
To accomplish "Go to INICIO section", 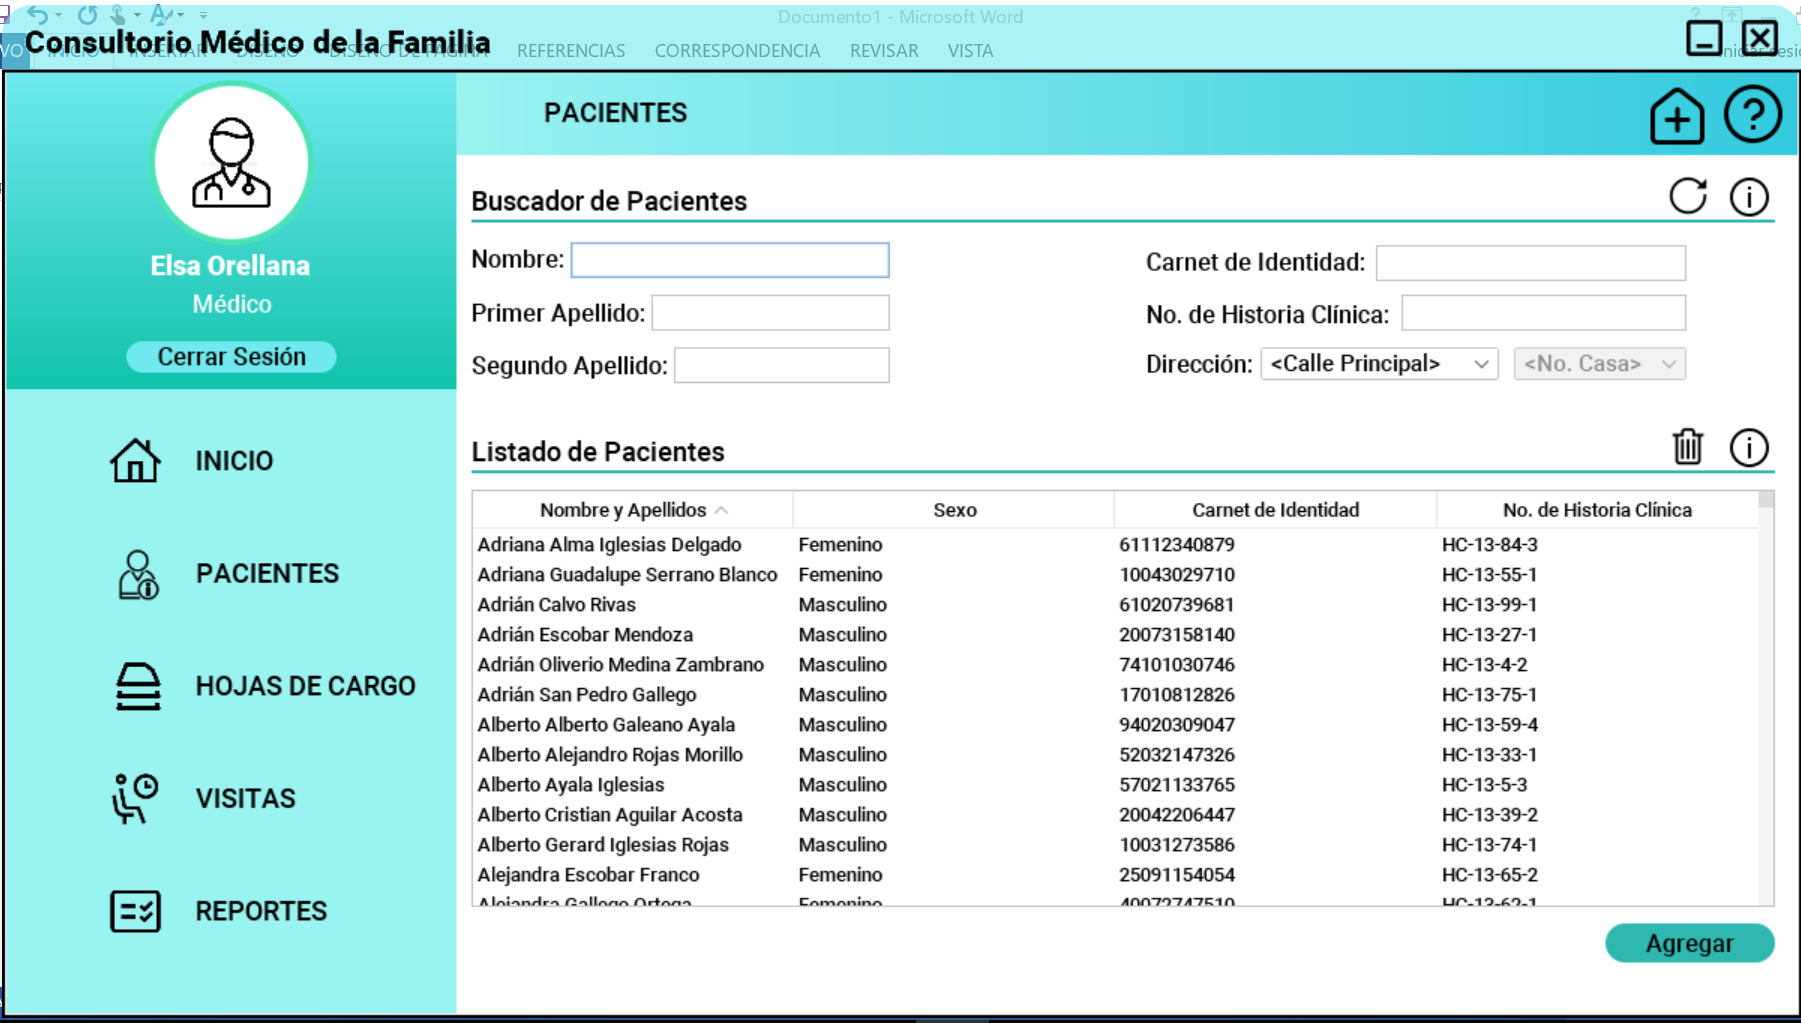I will (234, 461).
